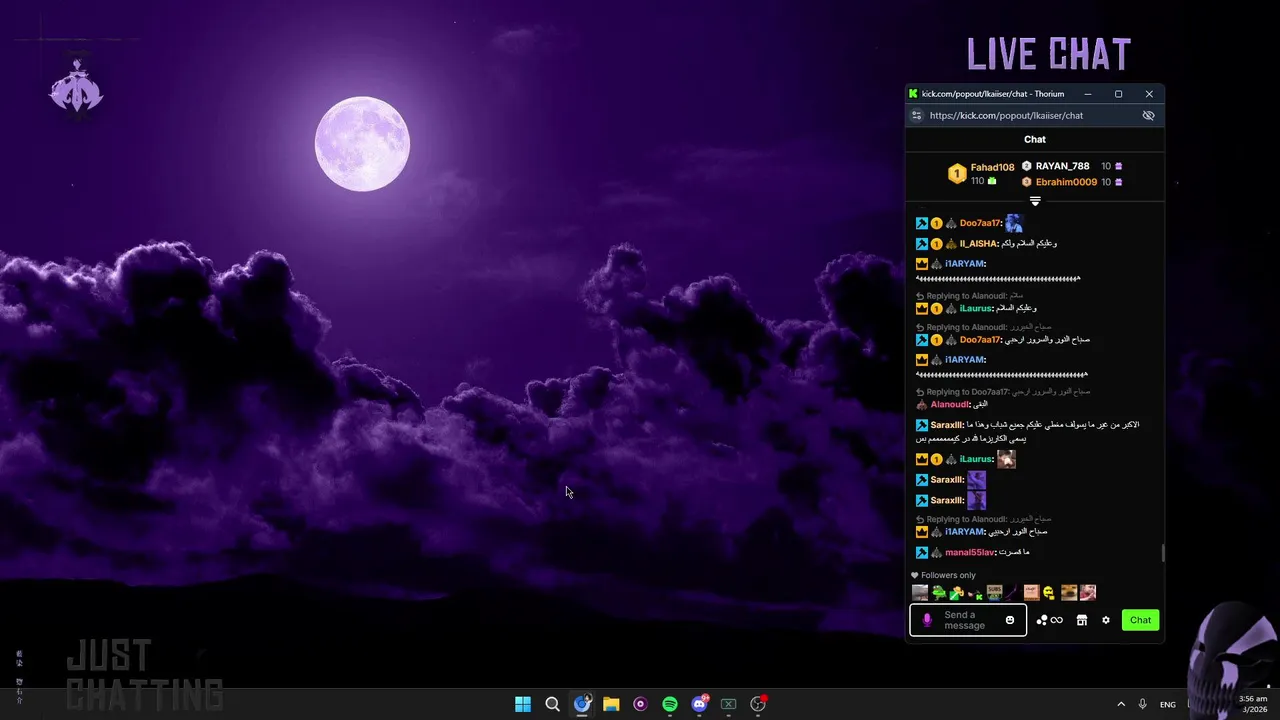Open the clock showing 3:56 am

[x=1254, y=704]
